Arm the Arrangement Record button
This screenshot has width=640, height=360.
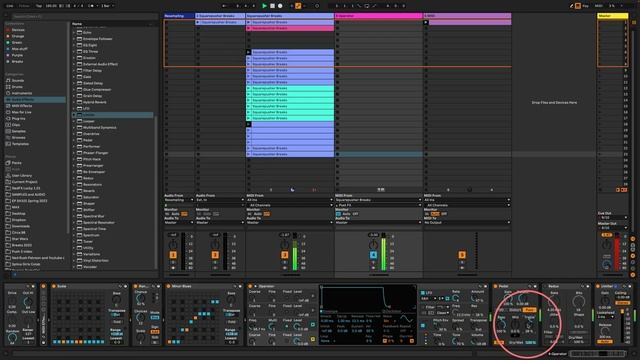point(280,6)
